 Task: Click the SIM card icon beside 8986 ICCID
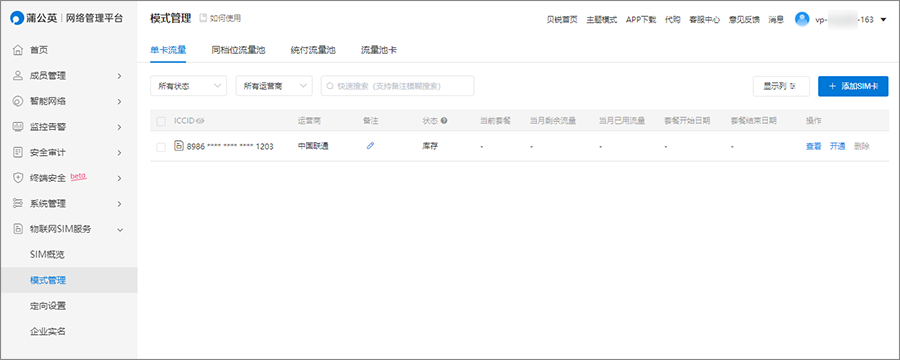point(179,146)
